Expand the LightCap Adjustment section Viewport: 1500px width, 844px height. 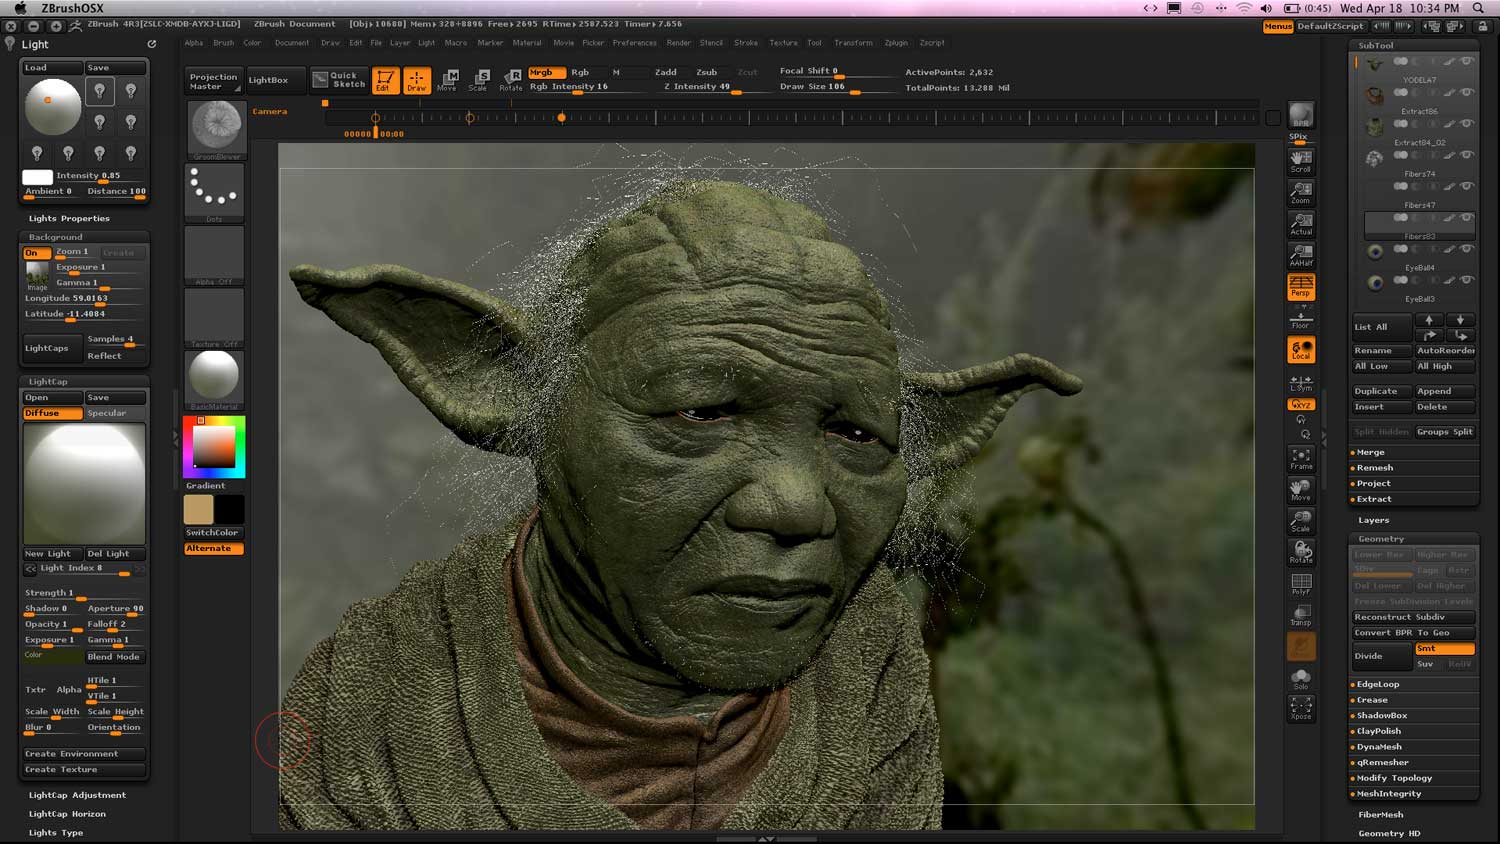tap(77, 795)
